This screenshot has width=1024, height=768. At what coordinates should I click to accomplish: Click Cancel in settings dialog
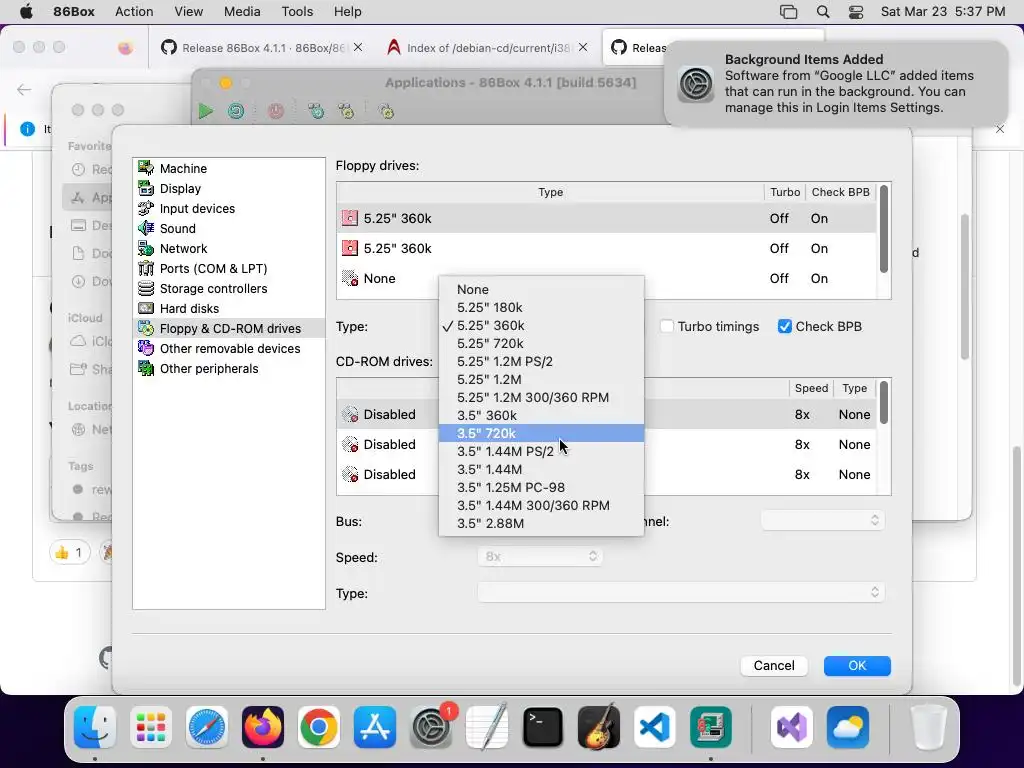tap(774, 665)
